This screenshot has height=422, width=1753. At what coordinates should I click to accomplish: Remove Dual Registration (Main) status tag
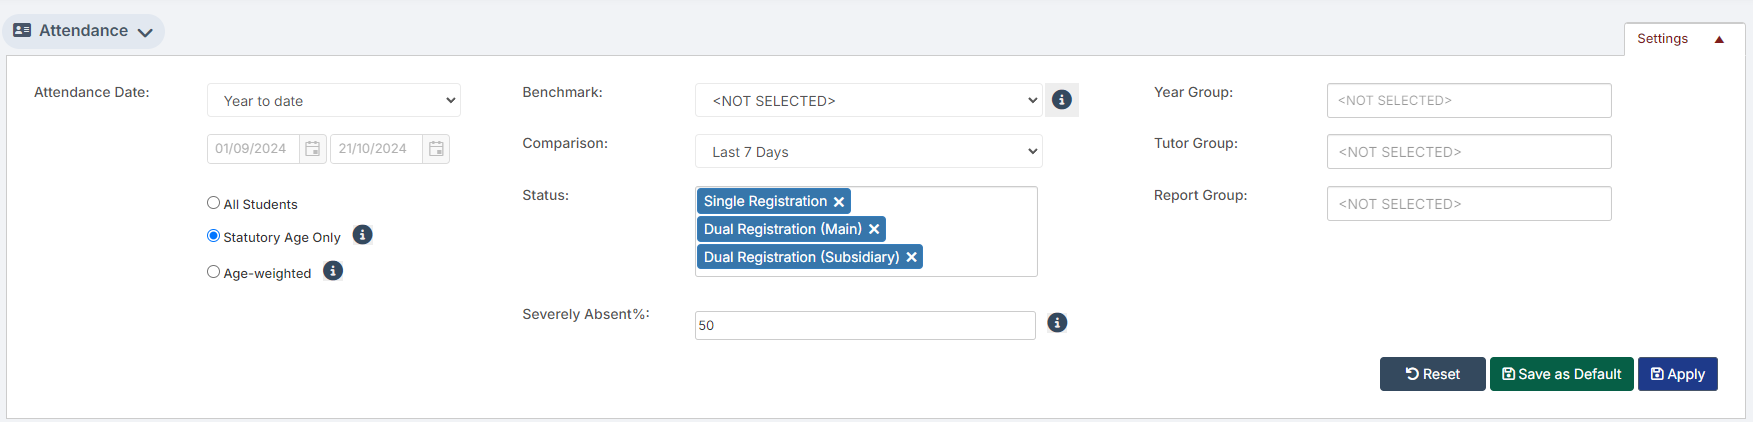(x=874, y=230)
